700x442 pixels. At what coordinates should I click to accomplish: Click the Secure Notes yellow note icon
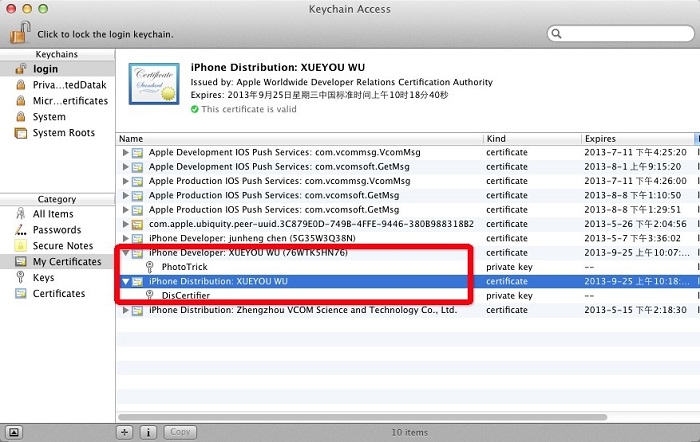click(21, 246)
